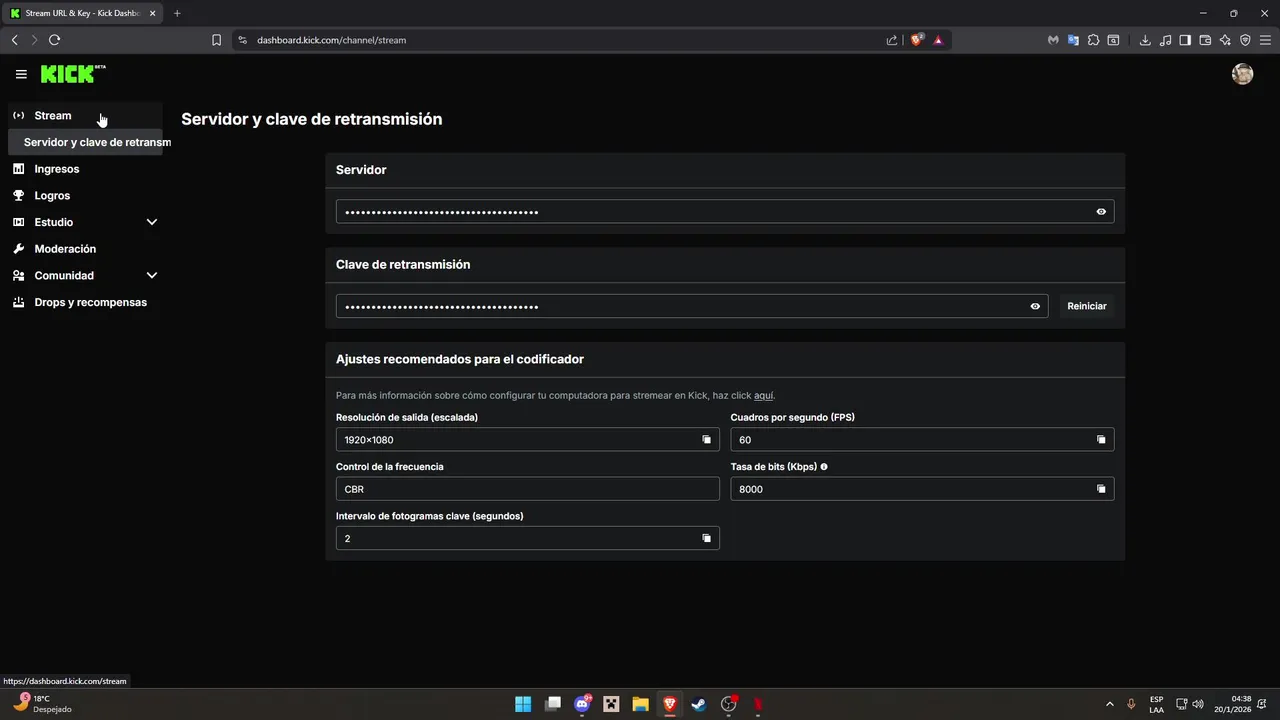Open the browser extensions puzzle icon
This screenshot has width=1280, height=720.
[x=1093, y=40]
